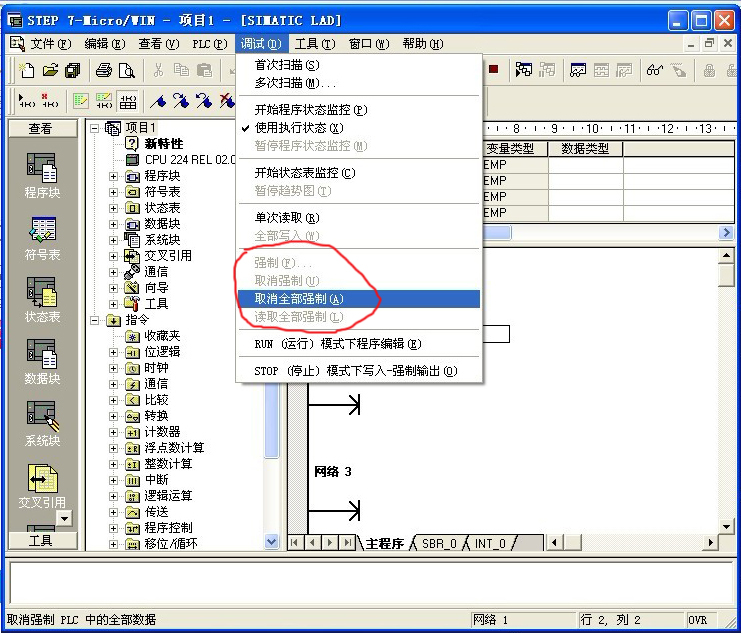Go to previous bookmark flag icon
This screenshot has width=741, height=633.
tap(204, 101)
